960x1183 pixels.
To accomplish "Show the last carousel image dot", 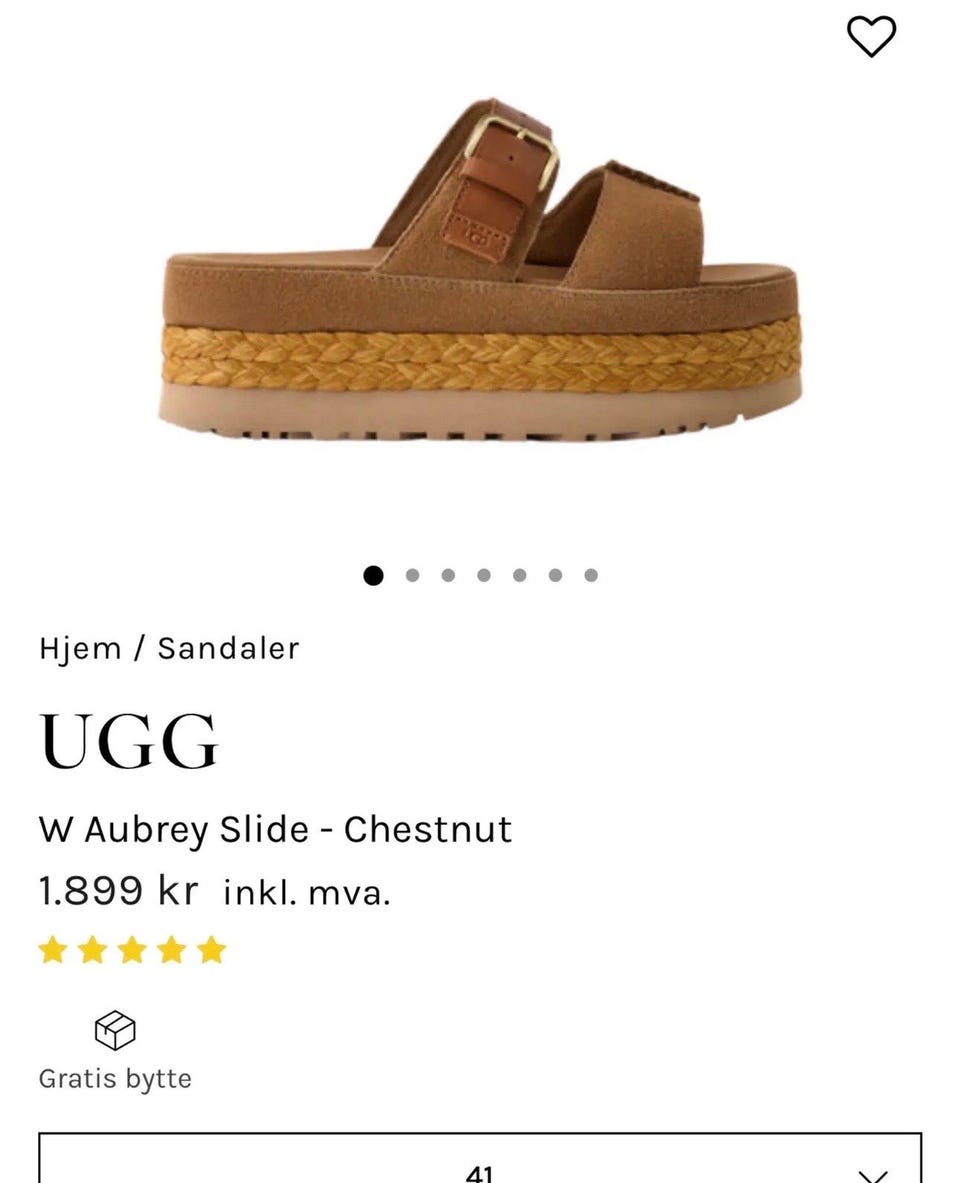I will (591, 576).
